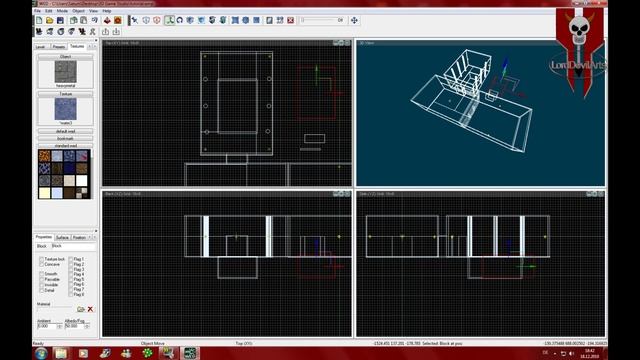This screenshot has height=360, width=640.
Task: Click the Save disk icon
Action: [x=60, y=20]
